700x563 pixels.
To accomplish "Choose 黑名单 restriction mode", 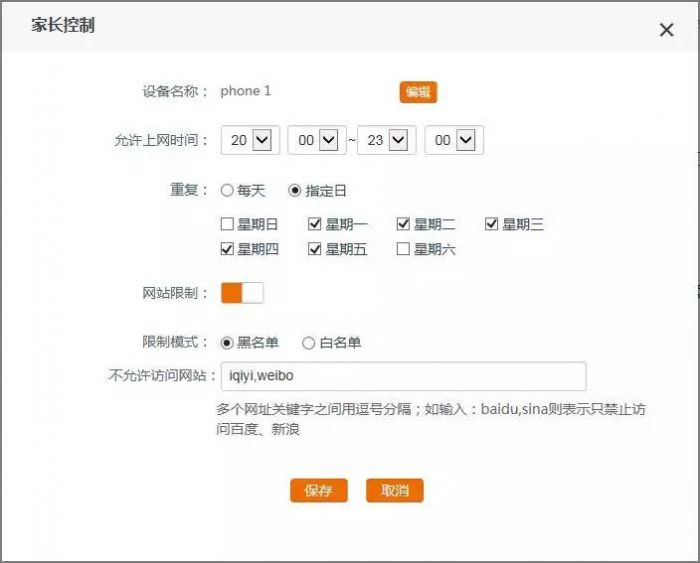I will coord(227,342).
